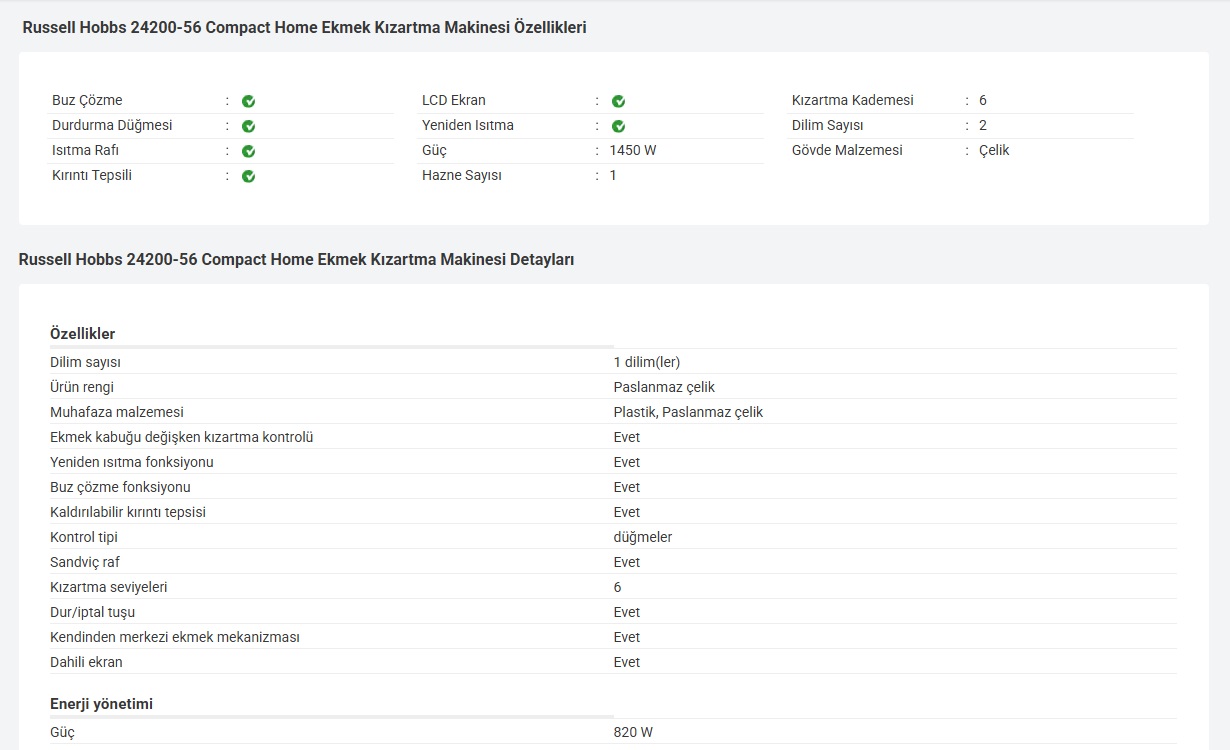
Task: Select 'Paslanmaz çelik' in the Ürün rengi row
Action: (664, 387)
